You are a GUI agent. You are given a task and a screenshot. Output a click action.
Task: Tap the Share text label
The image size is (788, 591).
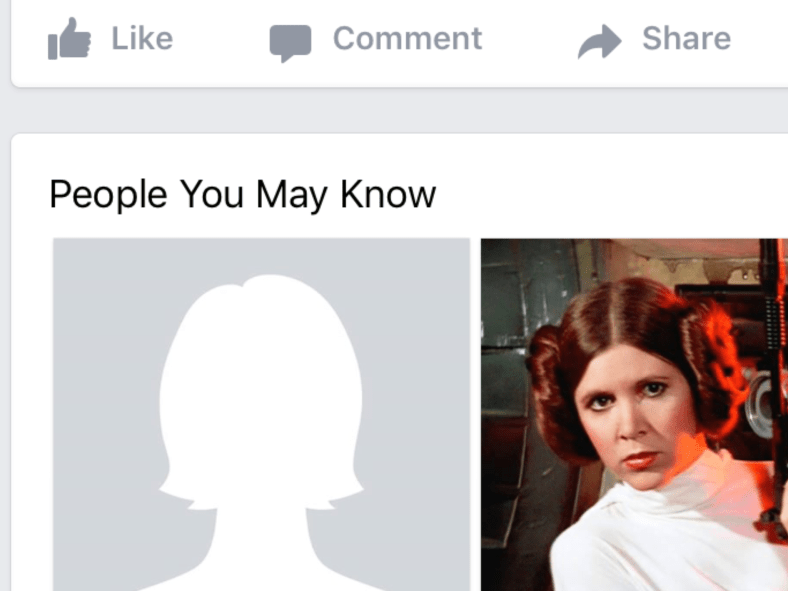[686, 39]
